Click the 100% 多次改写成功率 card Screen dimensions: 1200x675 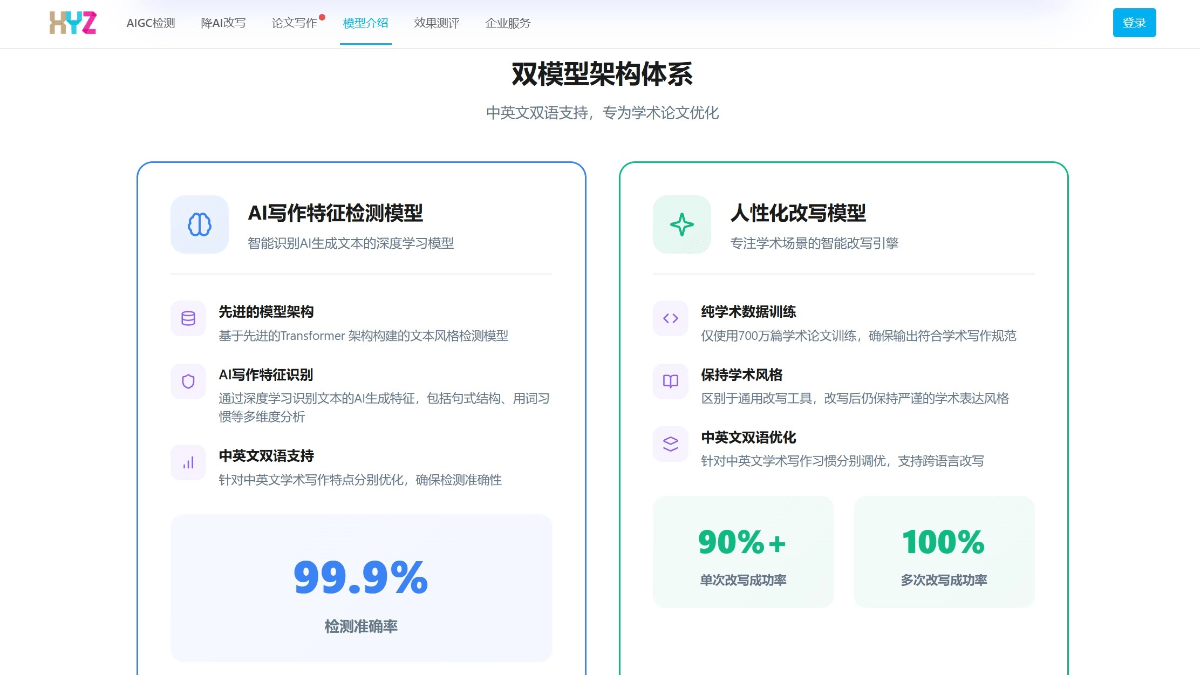(944, 552)
